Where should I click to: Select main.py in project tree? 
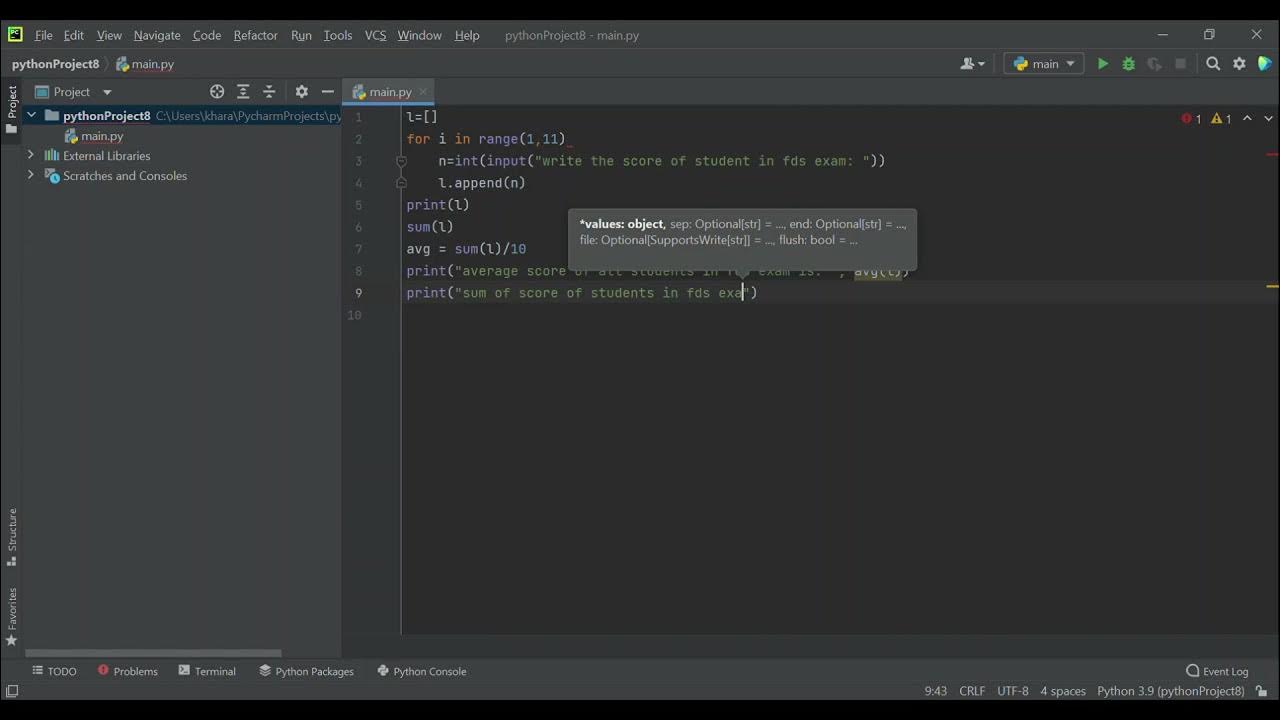pos(102,136)
